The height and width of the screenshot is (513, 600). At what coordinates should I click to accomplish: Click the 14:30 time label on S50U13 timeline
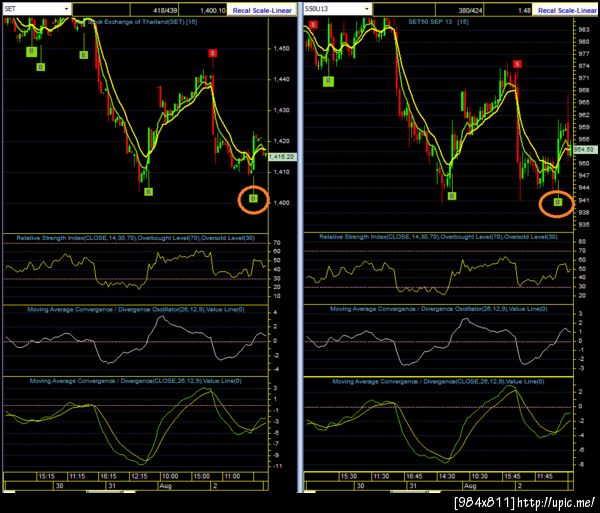pyautogui.click(x=447, y=476)
